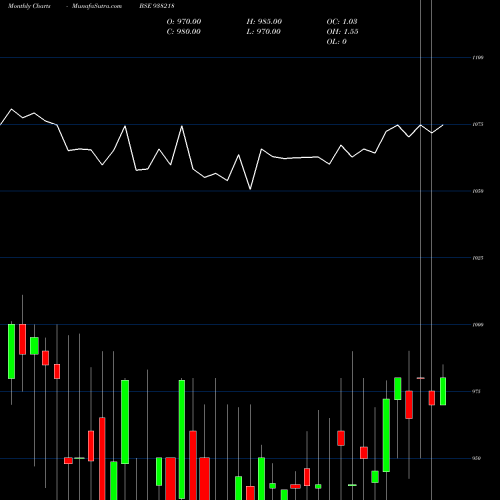Click the 975 price axis label
The height and width of the screenshot is (500, 500).
(476, 391)
